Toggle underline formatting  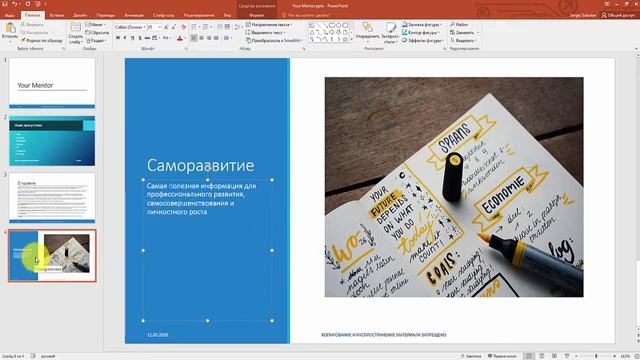(132, 38)
